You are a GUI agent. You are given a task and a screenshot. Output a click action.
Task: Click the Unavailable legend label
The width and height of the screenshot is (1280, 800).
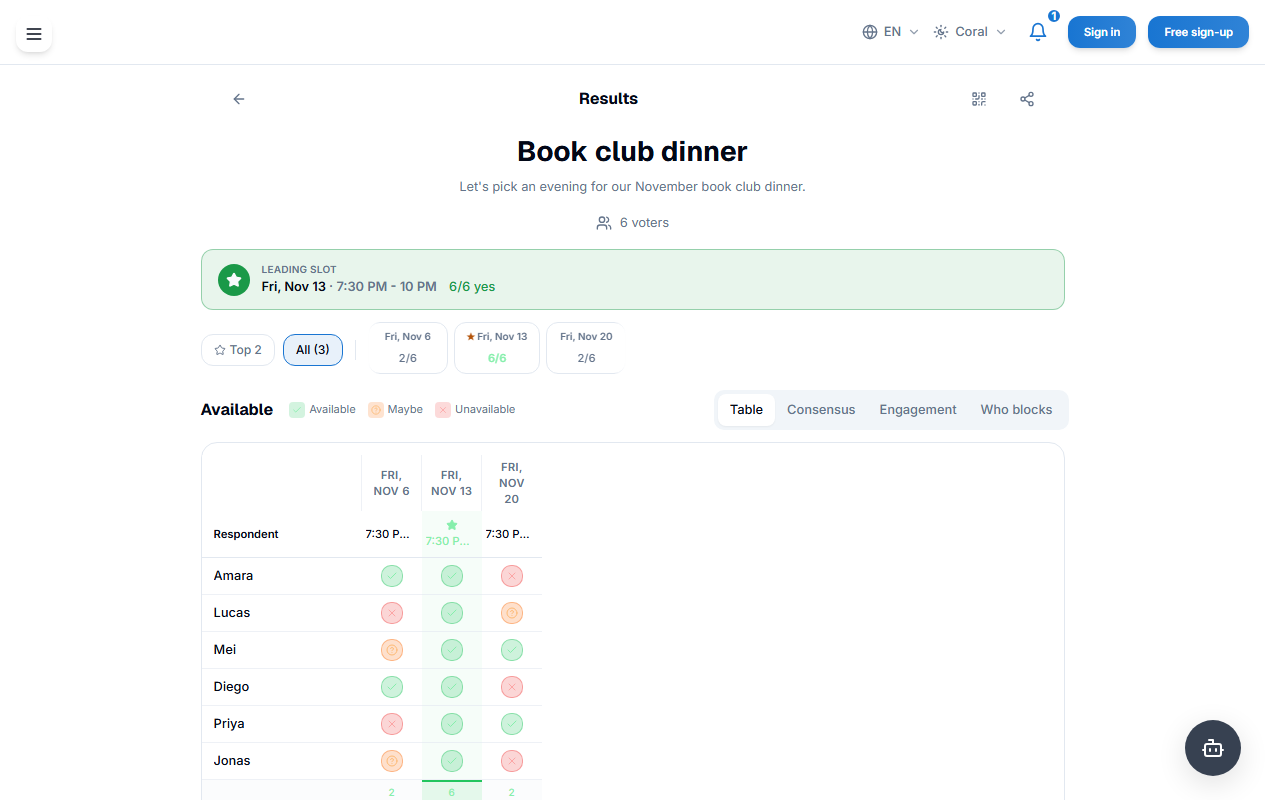[485, 410]
